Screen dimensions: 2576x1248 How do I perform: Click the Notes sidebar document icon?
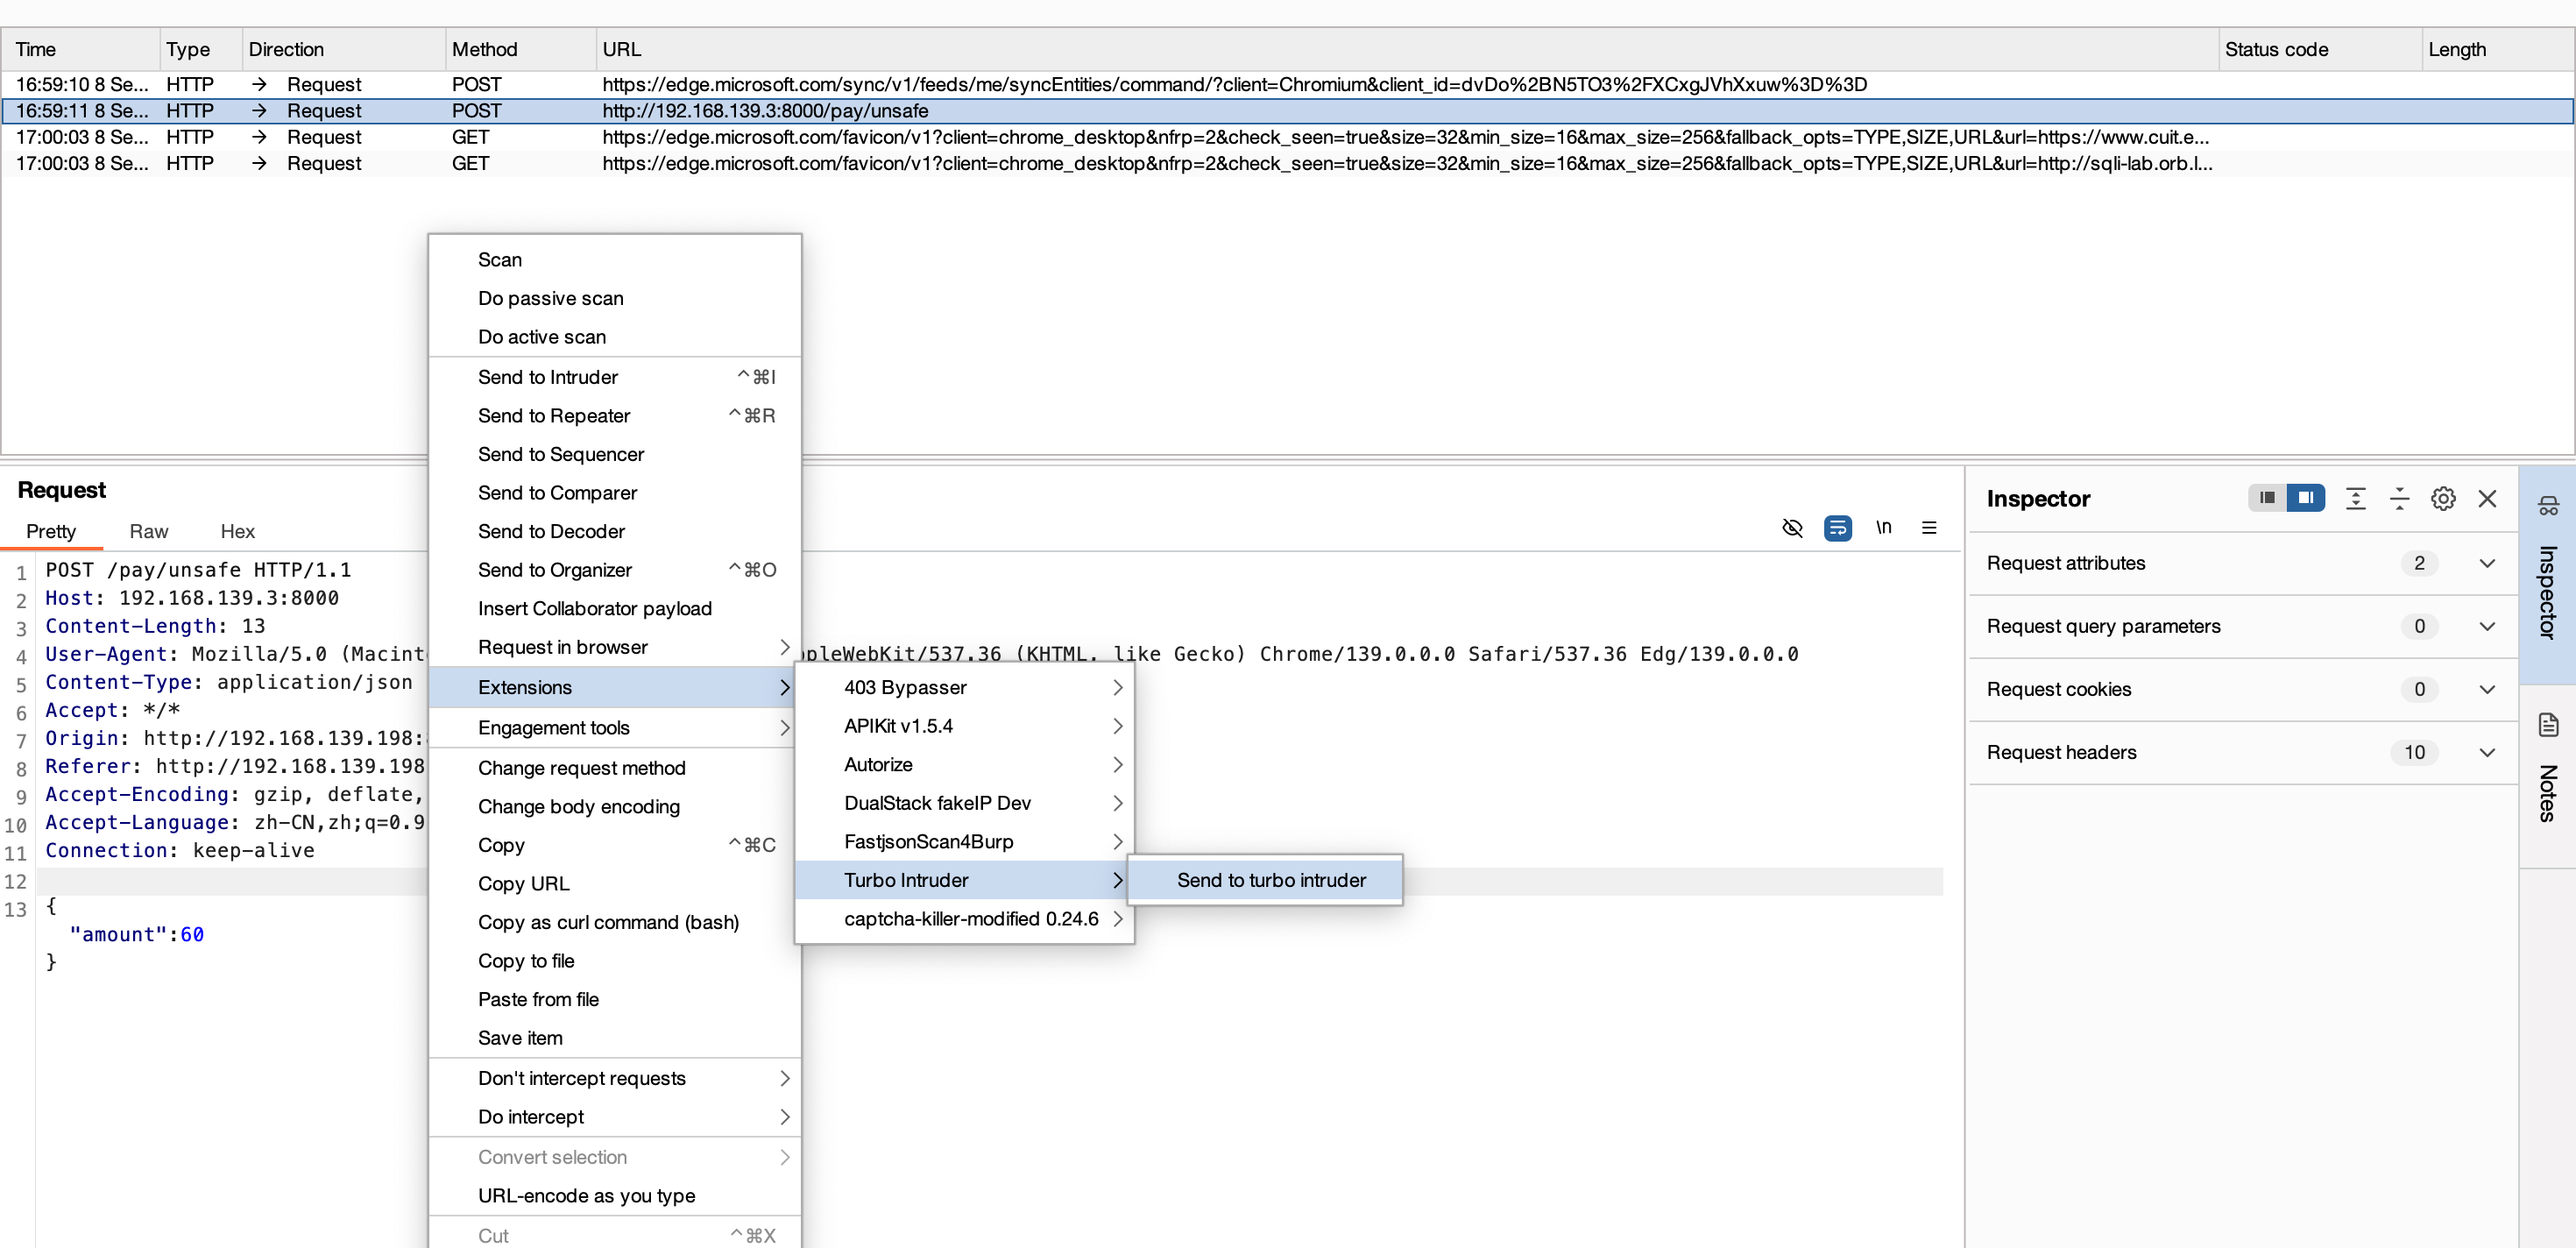[x=2548, y=725]
